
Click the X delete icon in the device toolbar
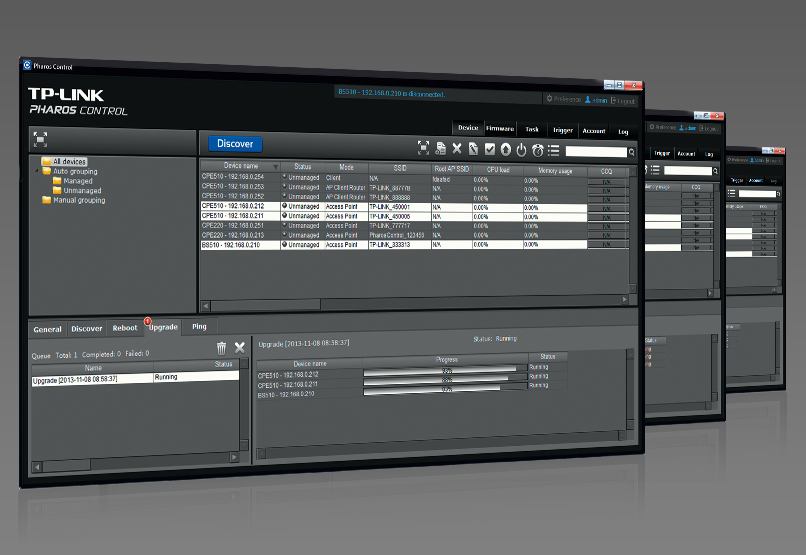tap(457, 149)
